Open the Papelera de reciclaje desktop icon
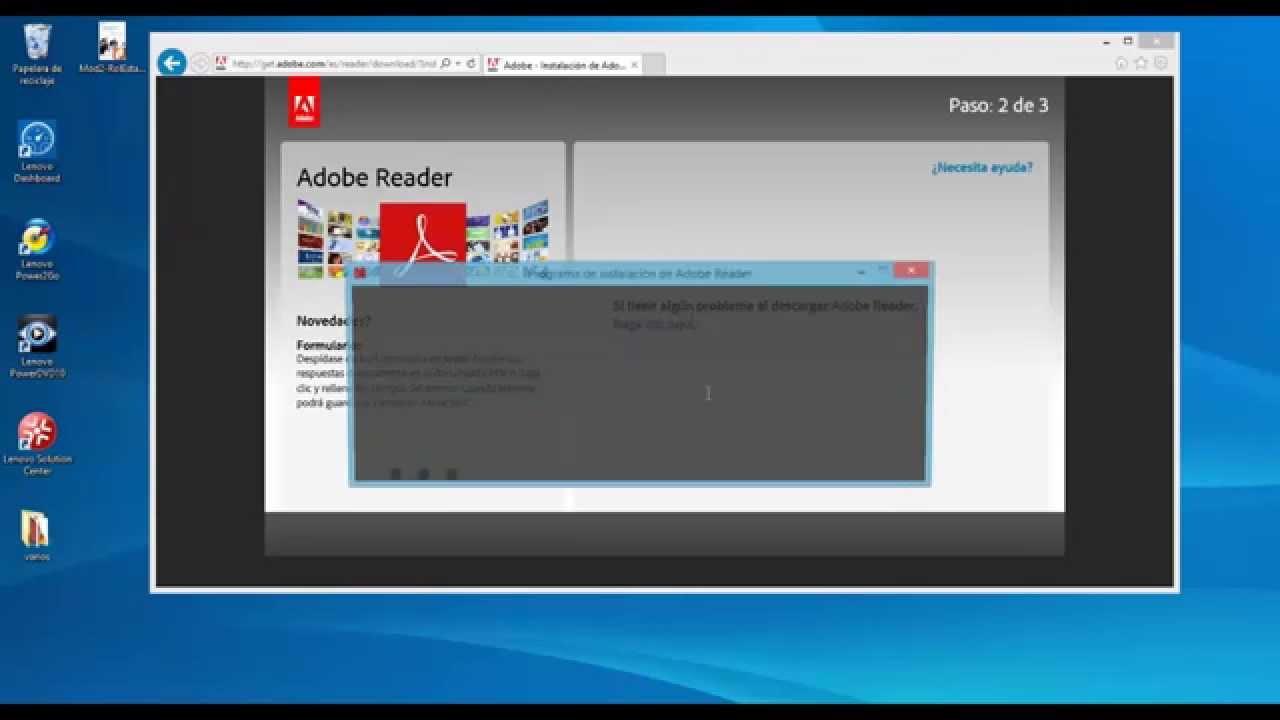Image resolution: width=1280 pixels, height=720 pixels. (x=37, y=53)
